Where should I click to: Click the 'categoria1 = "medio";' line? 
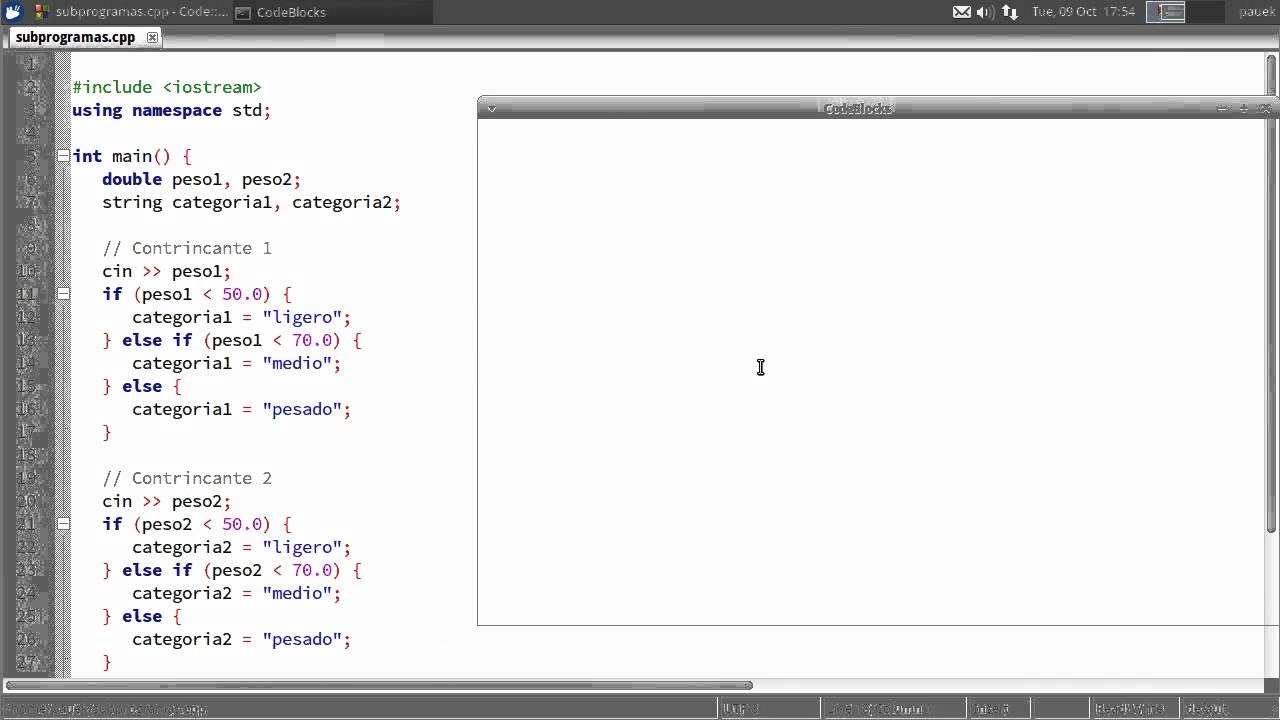[x=236, y=363]
